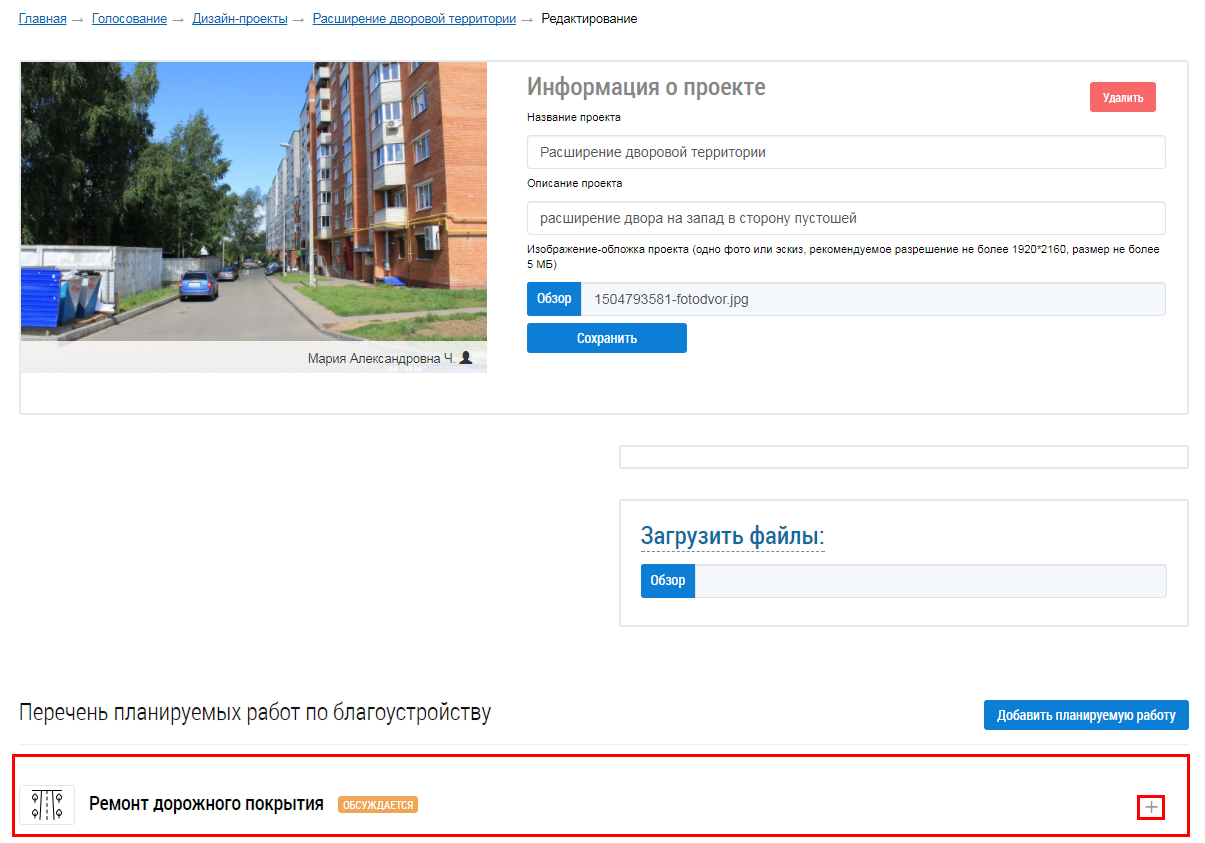Image resolution: width=1205 pixels, height=843 pixels.
Task: Click the Редактирование breadcrumb text
Action: [x=589, y=19]
